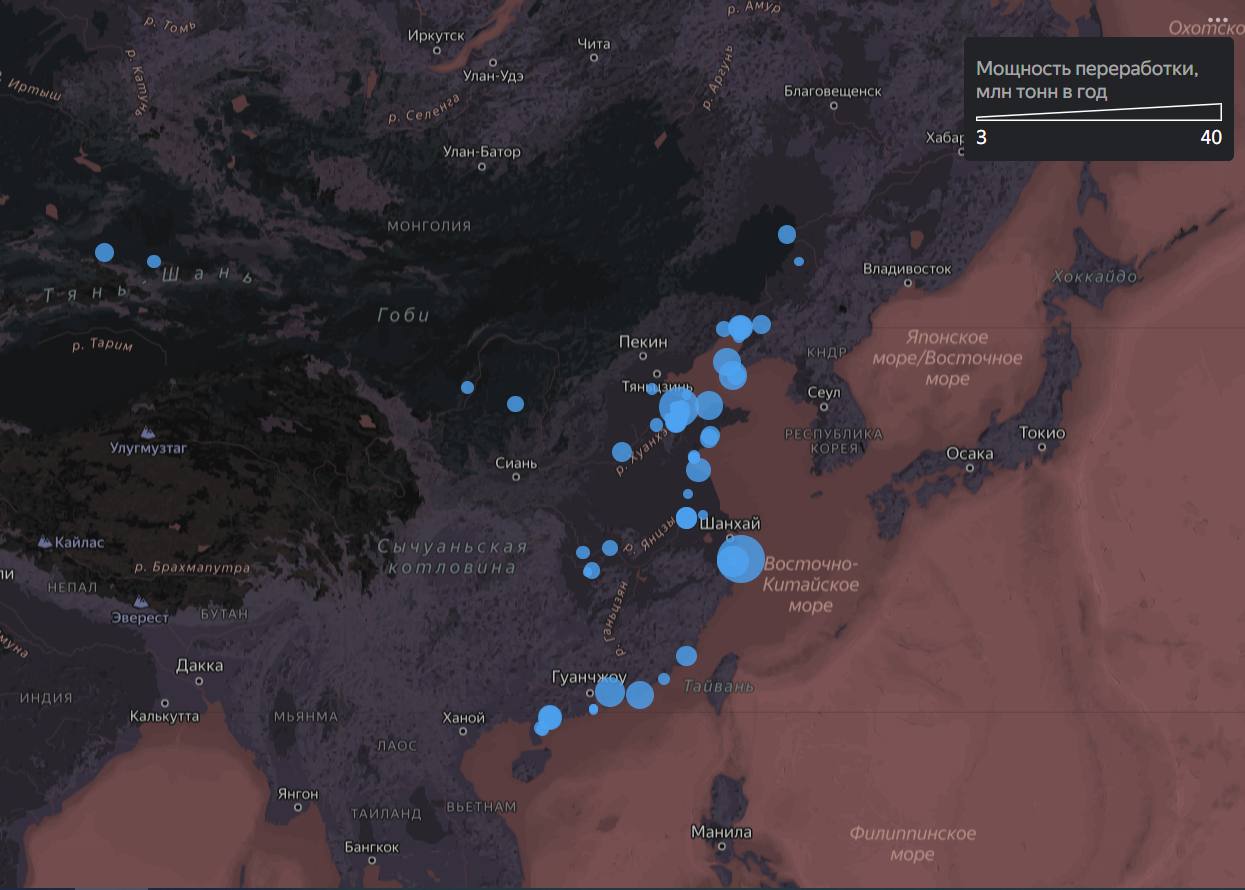Open the three-dots options menu
The image size is (1245, 890).
1217,20
